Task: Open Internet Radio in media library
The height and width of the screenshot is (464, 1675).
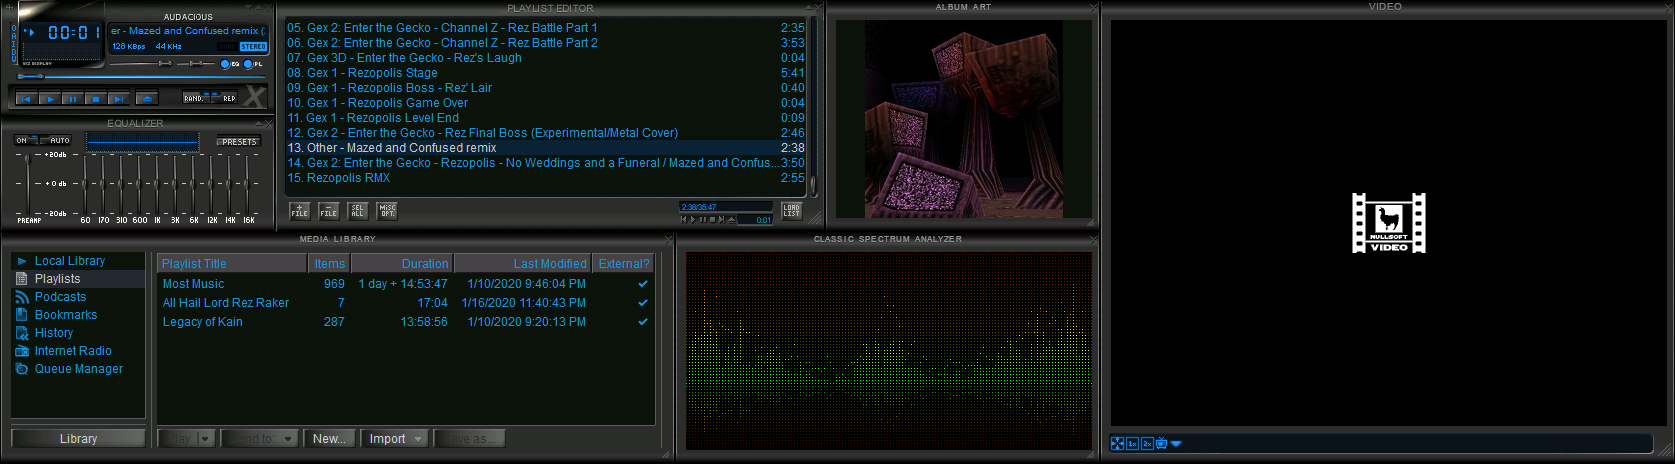Action: coord(73,351)
